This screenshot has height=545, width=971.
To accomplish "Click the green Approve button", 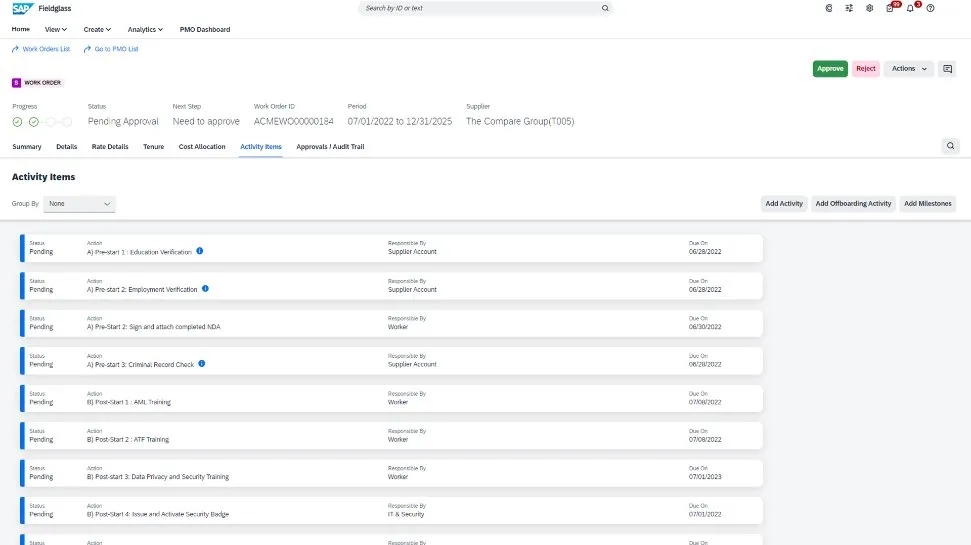I will click(x=830, y=69).
